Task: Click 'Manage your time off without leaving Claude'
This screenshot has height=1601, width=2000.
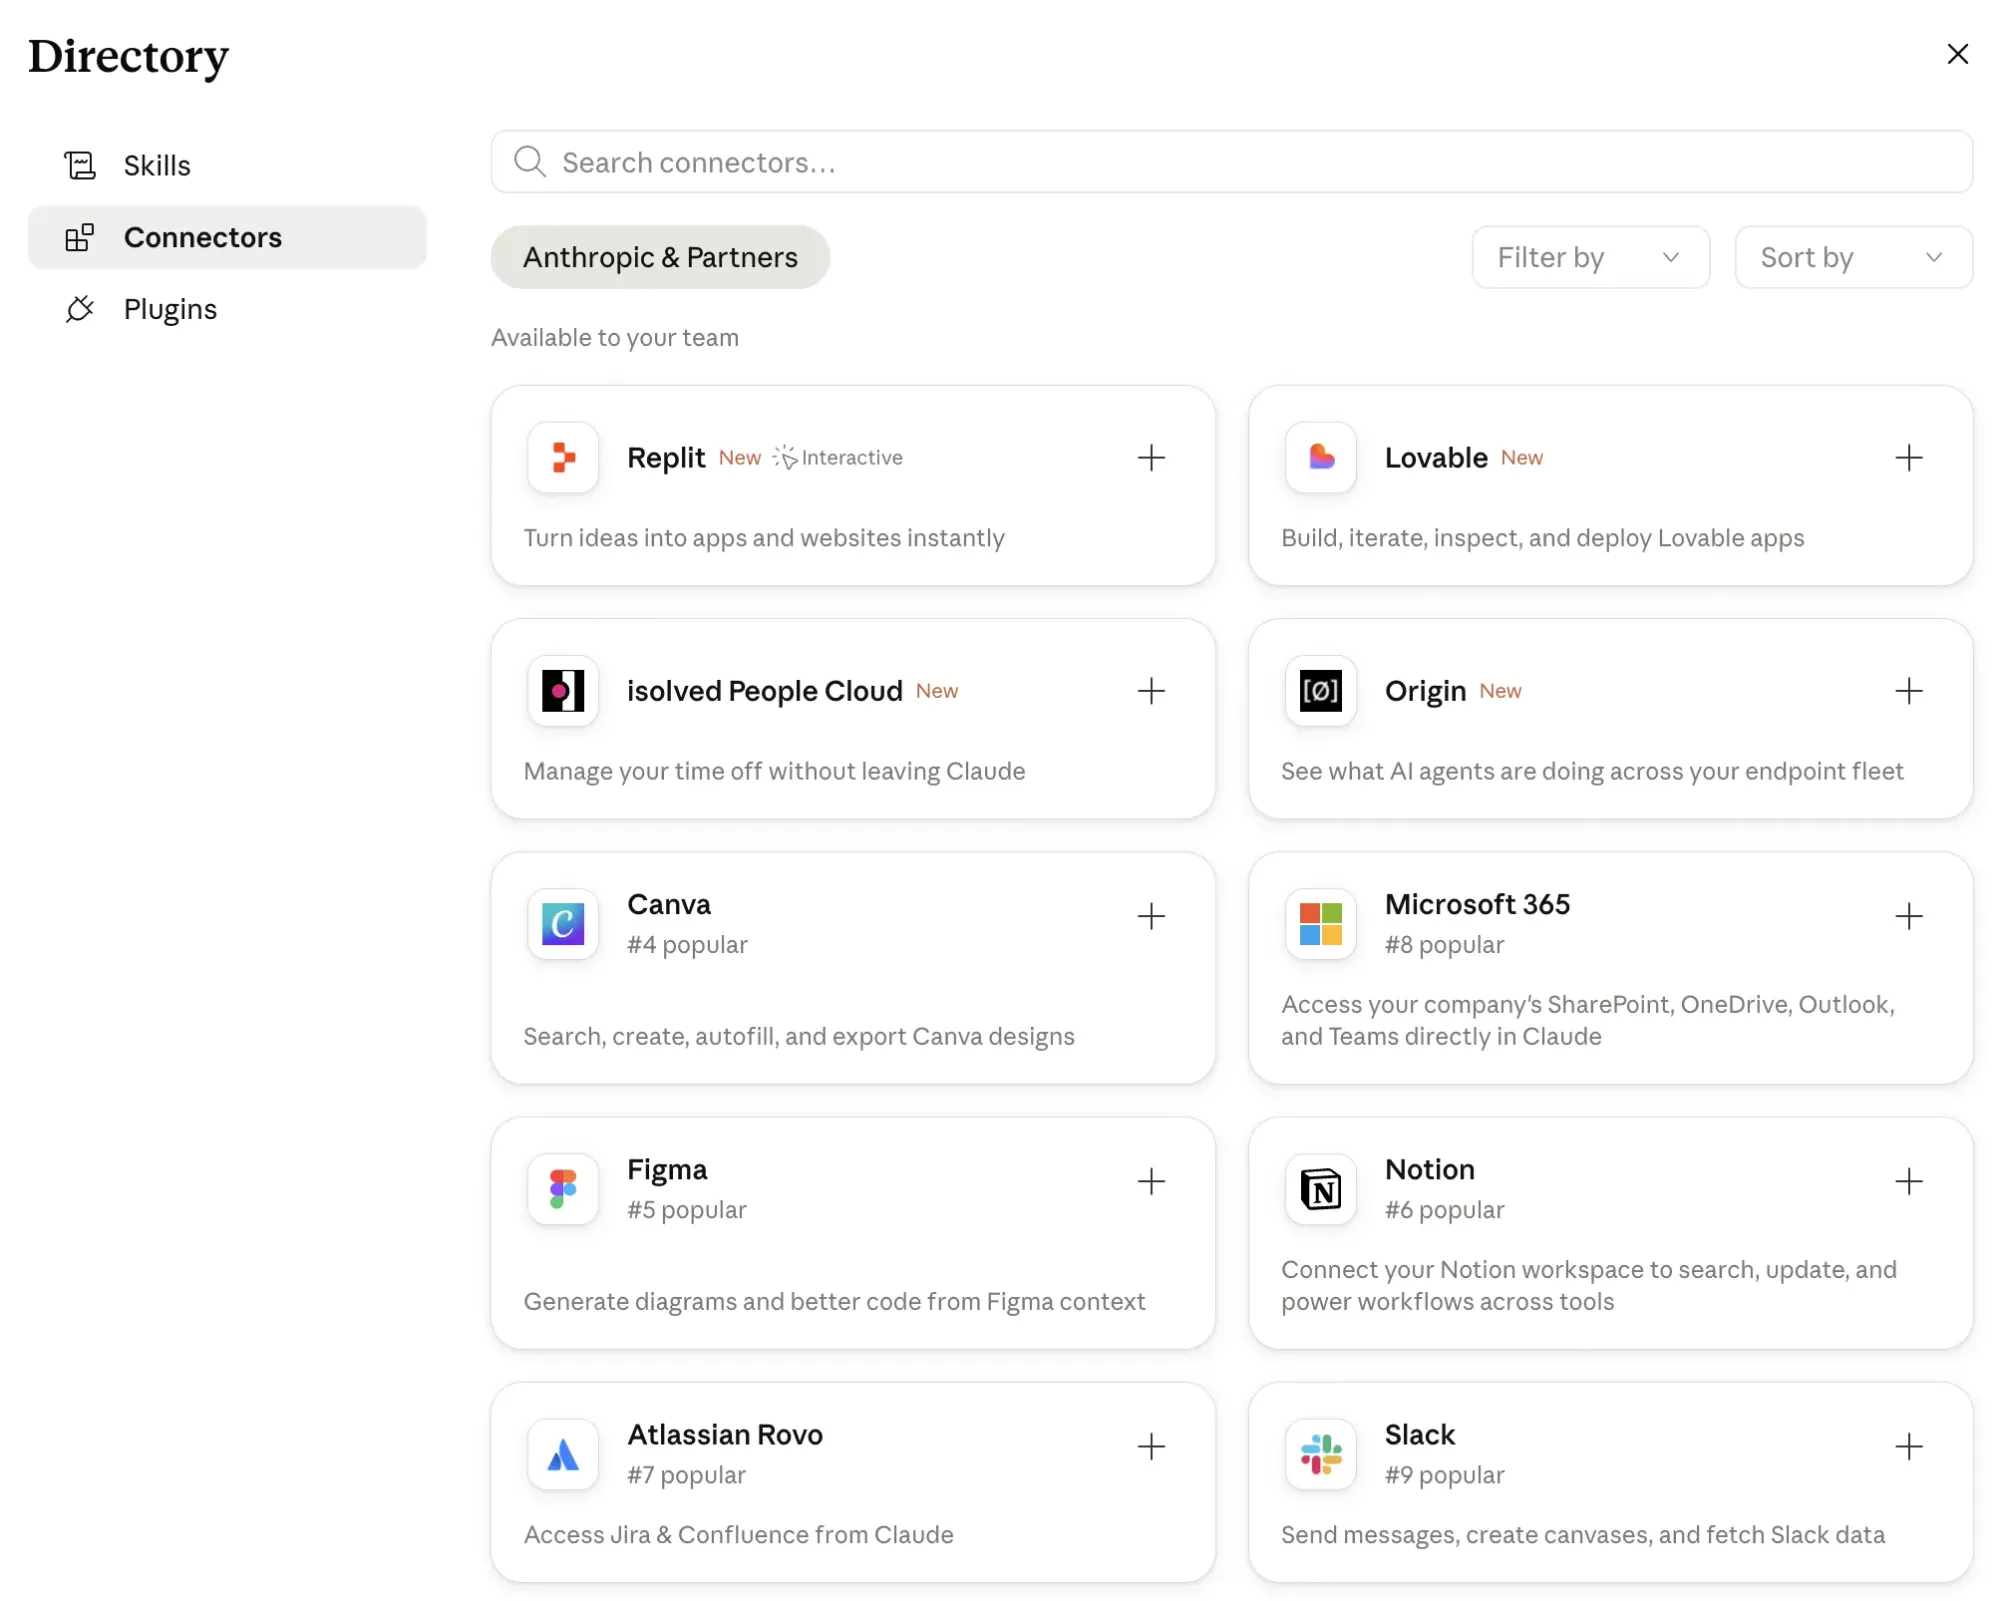Action: 775,771
